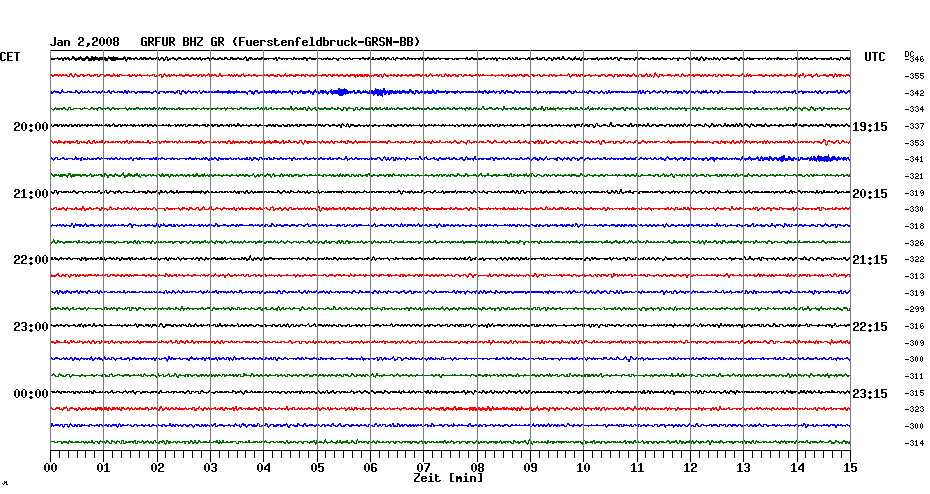The width and height of the screenshot is (930, 494).
Task: Click the DC offset value "-314"
Action: tap(915, 443)
